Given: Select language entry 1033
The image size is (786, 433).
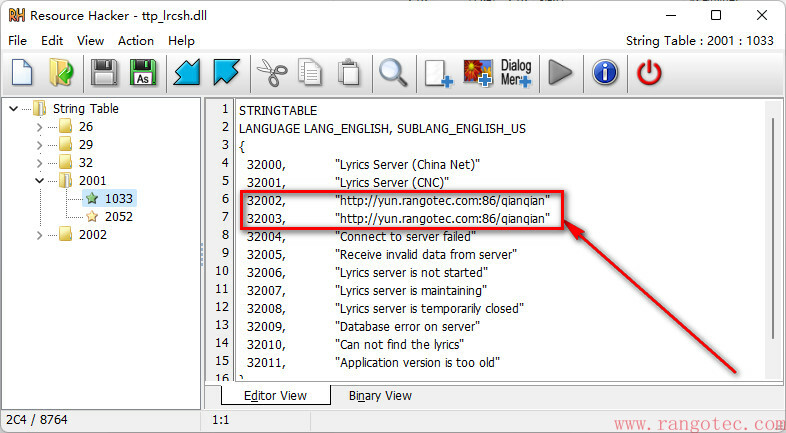Looking at the screenshot, I should pos(119,199).
